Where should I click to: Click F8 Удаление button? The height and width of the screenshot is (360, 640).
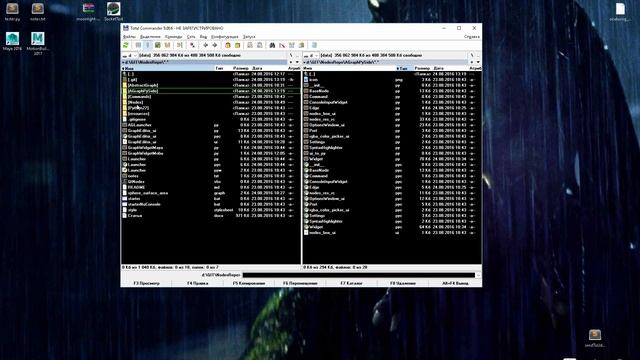coord(403,283)
